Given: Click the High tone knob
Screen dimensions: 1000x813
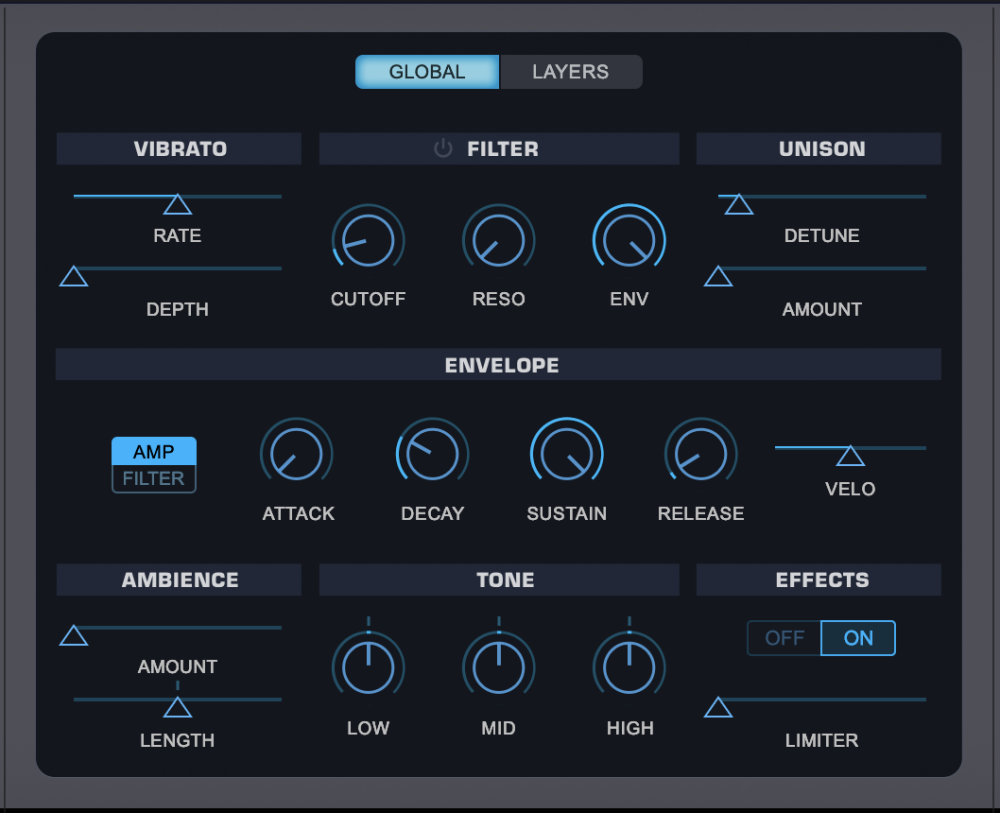Looking at the screenshot, I should tap(629, 668).
